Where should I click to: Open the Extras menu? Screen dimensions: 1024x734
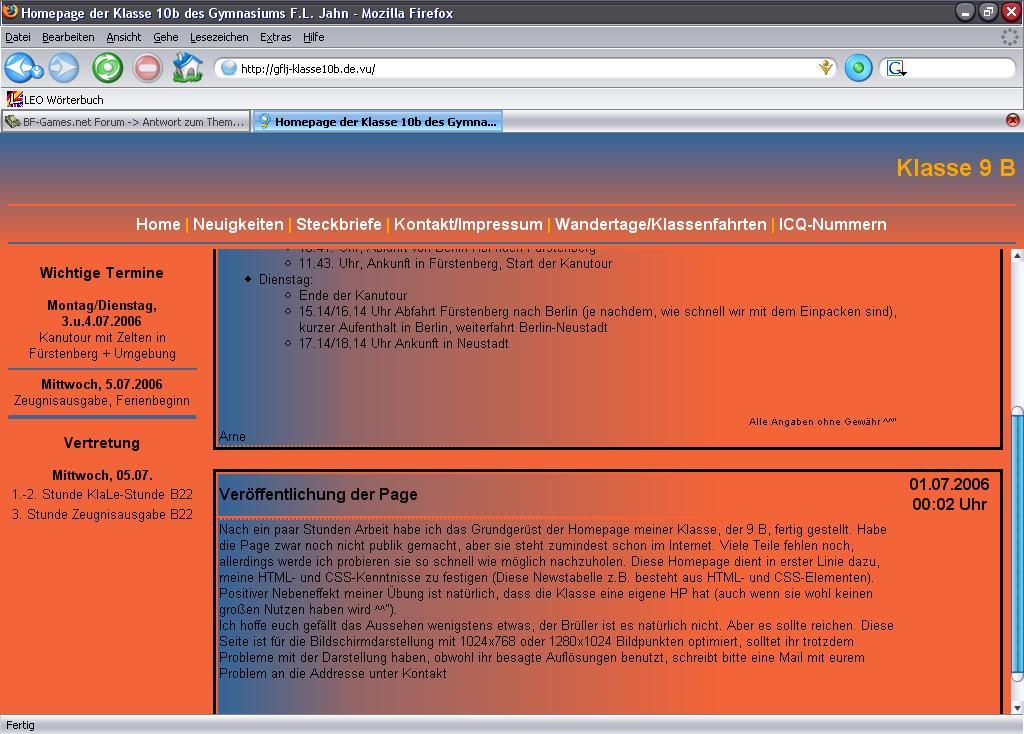(x=275, y=37)
